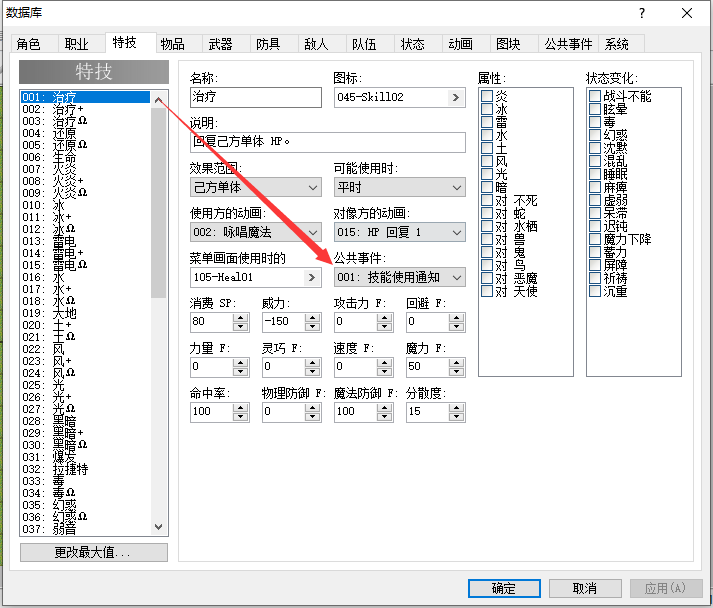Select skill 025: 光
The height and width of the screenshot is (608, 713).
tap(85, 385)
